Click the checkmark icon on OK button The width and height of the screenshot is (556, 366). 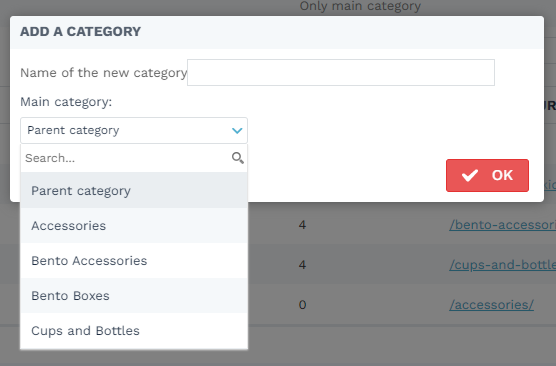[x=470, y=175]
